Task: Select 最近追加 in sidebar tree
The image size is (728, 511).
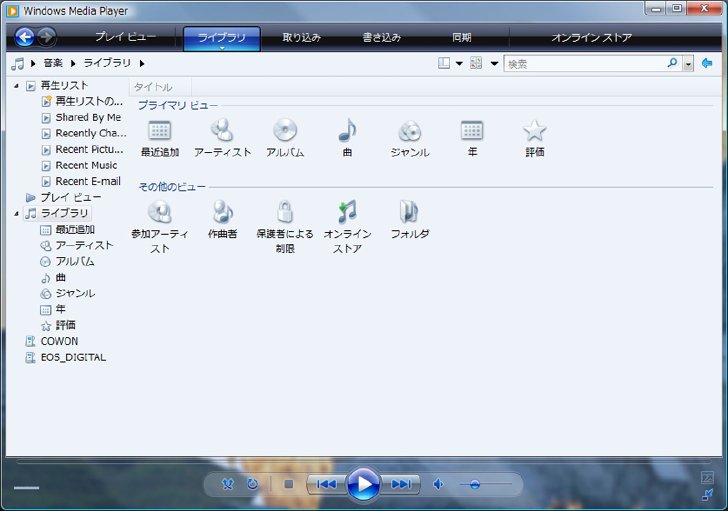Action: [75, 229]
